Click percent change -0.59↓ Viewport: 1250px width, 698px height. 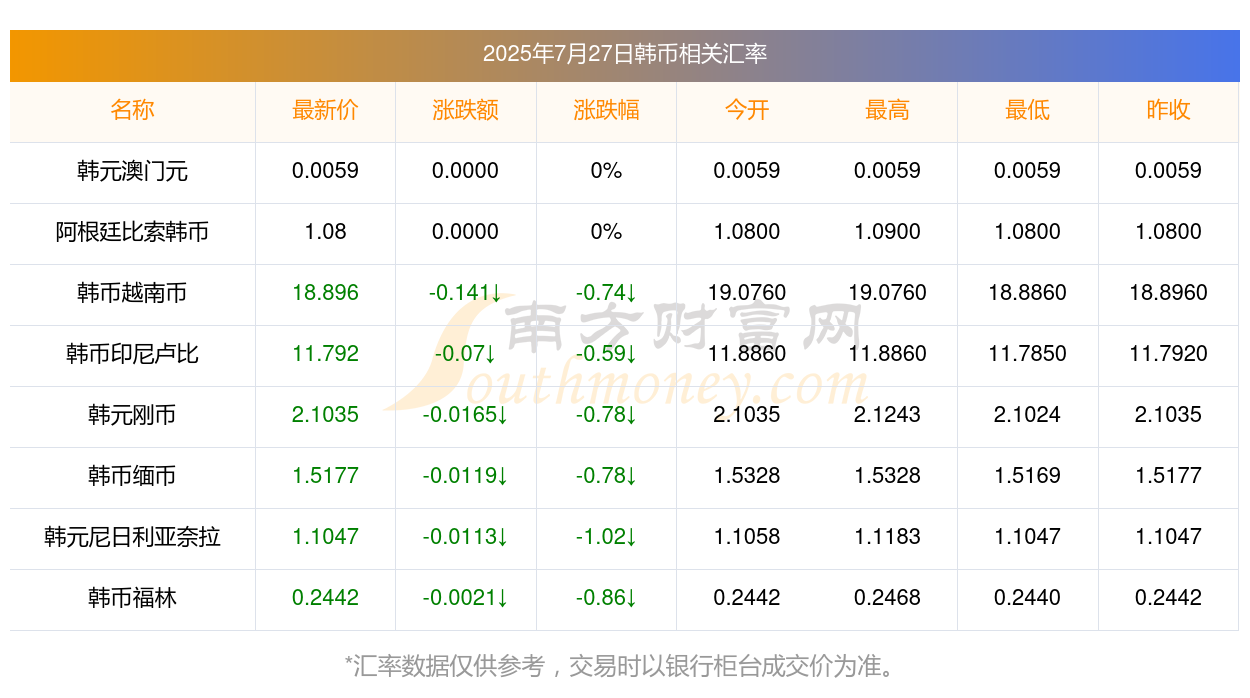tap(606, 354)
